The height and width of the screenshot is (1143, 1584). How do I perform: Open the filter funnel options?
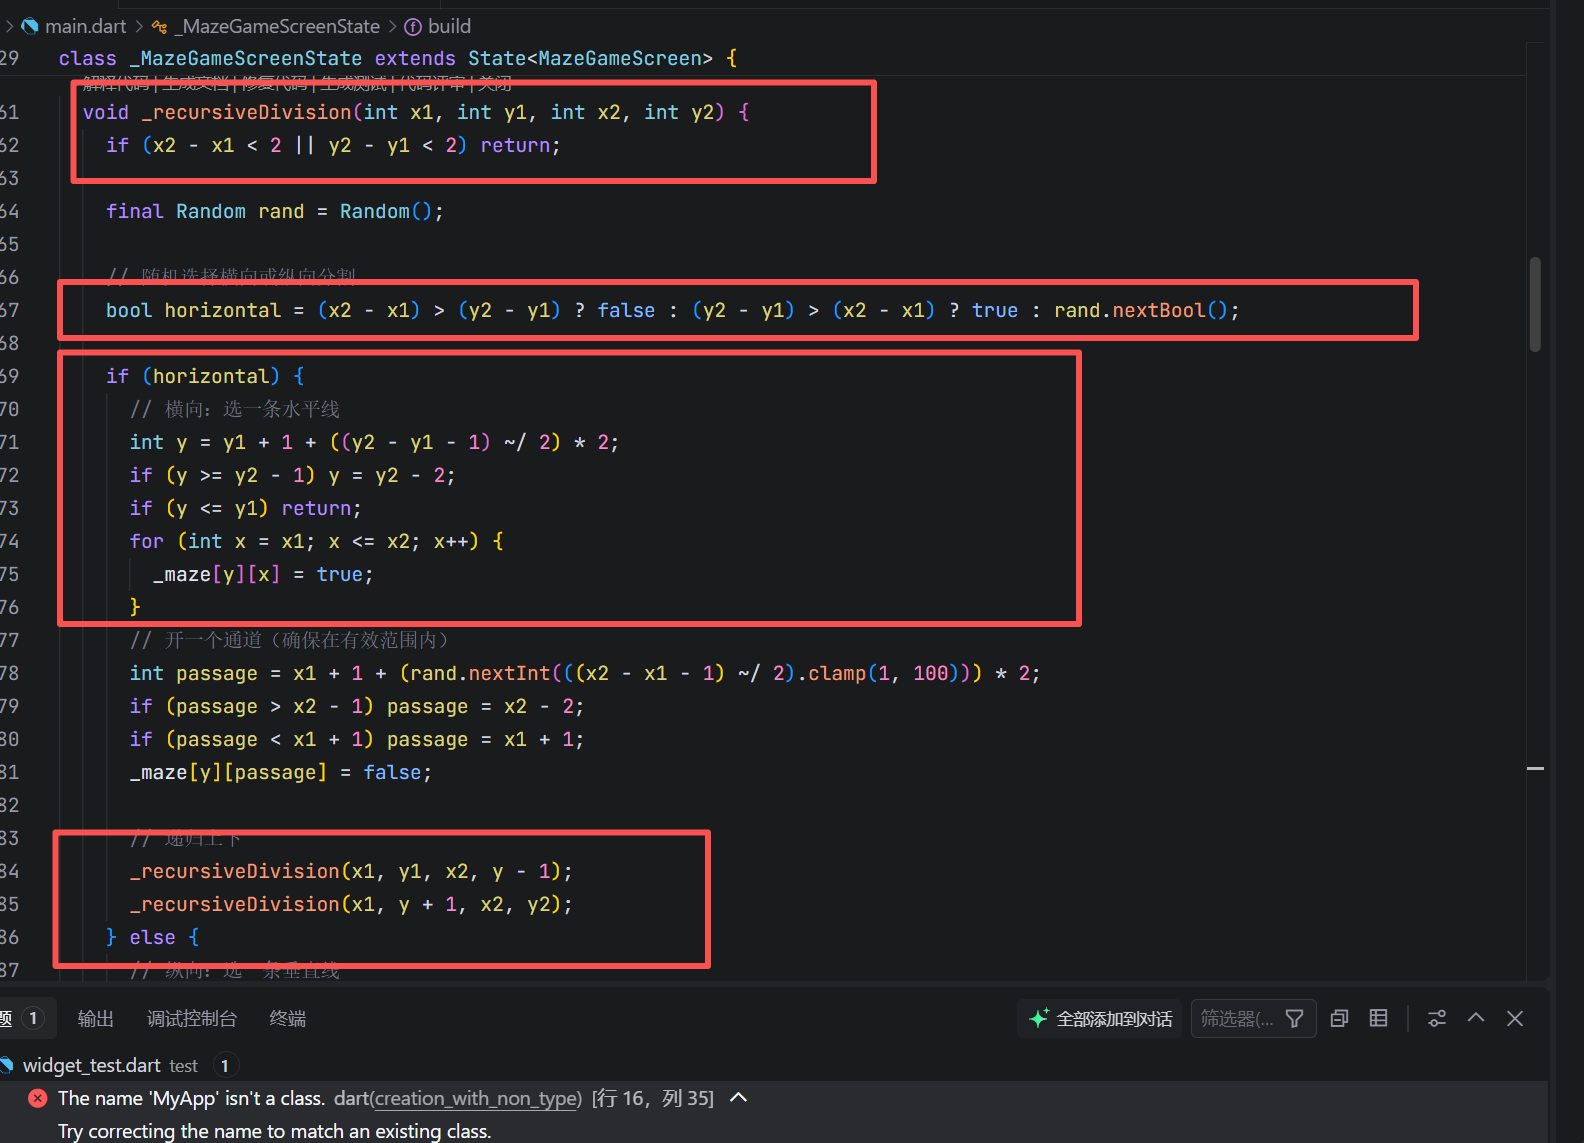point(1295,1018)
